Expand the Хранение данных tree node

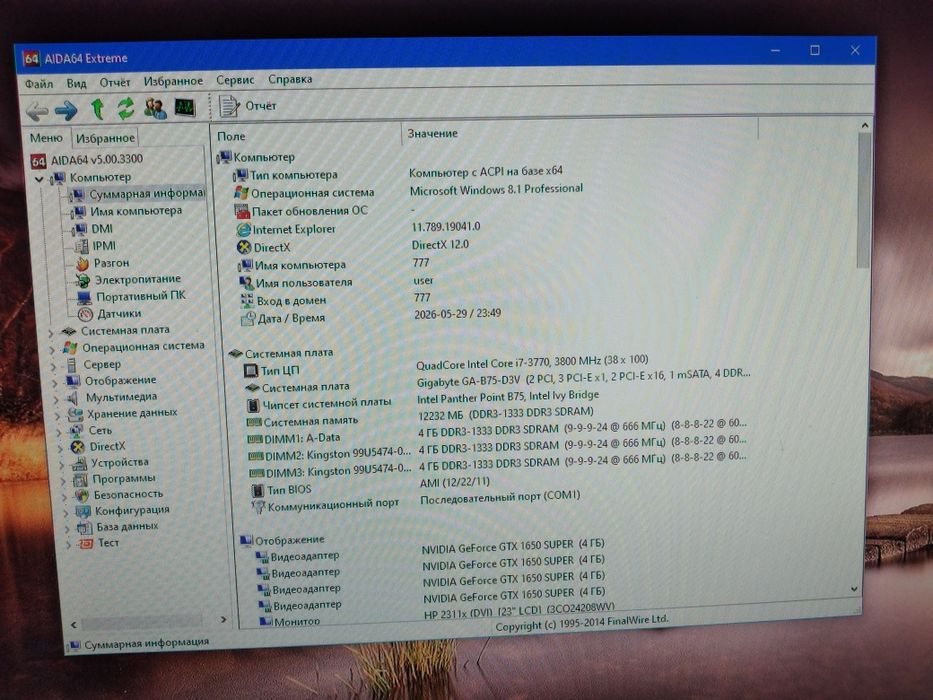[58, 415]
